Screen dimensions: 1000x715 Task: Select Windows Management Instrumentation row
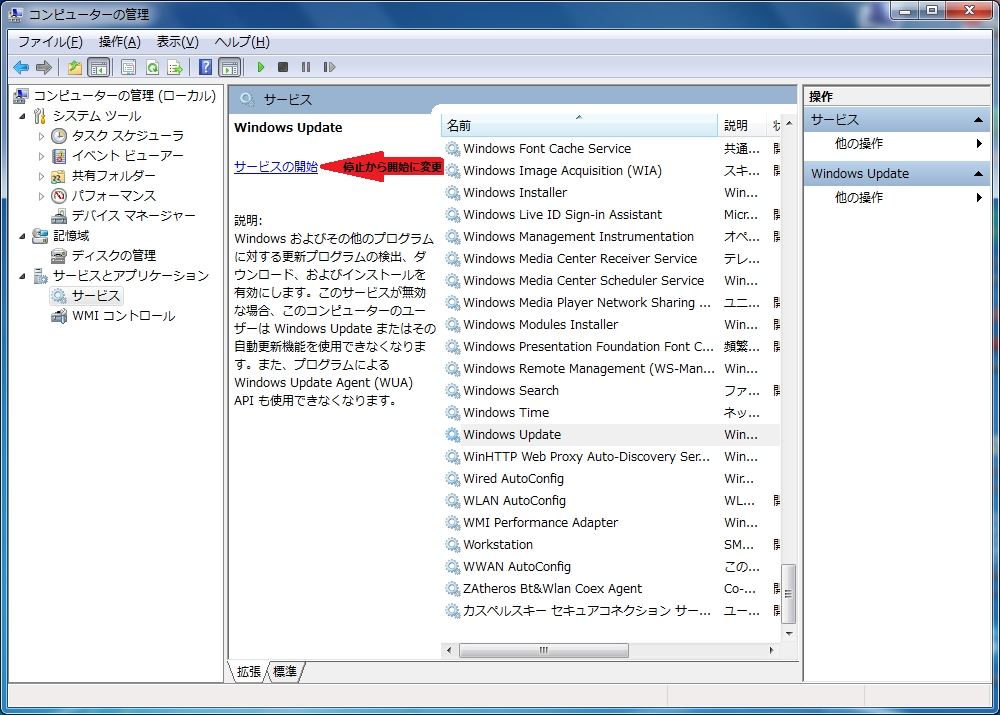612,237
